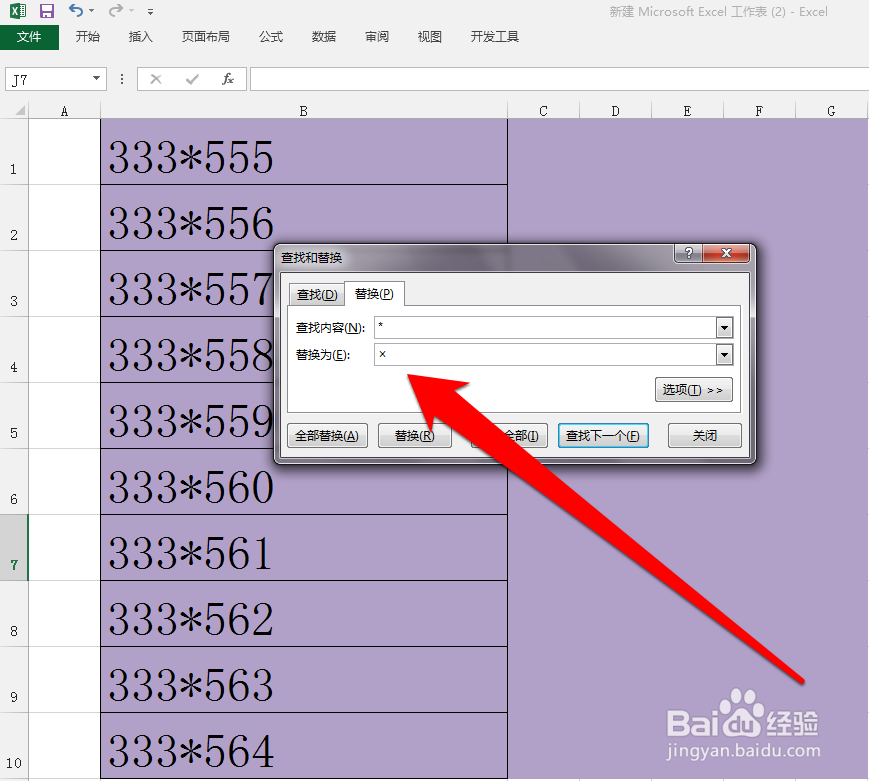
Task: Open the Customize Quick Access Toolbar dropdown
Action: 150,11
